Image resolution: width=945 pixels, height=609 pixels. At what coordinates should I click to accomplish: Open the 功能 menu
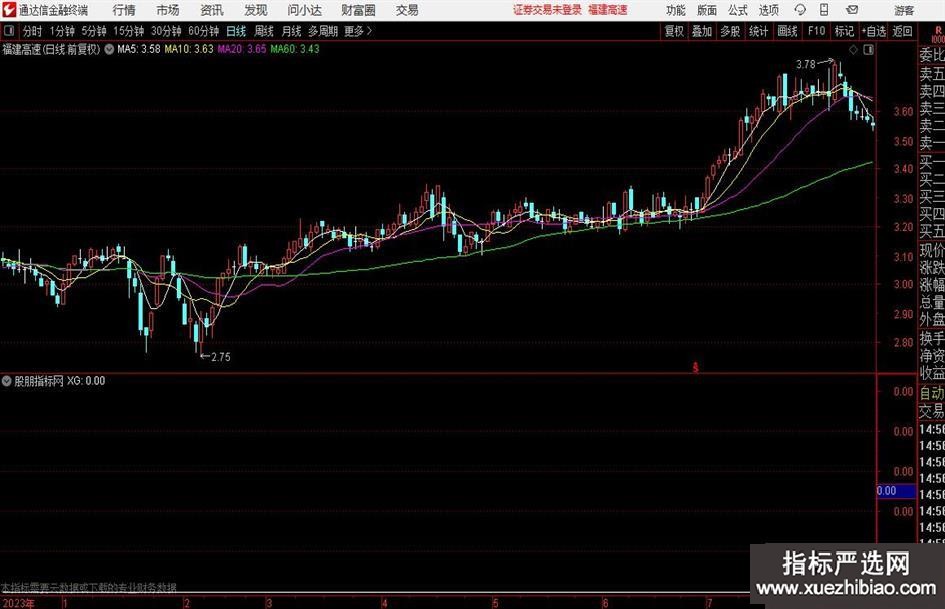click(x=676, y=10)
